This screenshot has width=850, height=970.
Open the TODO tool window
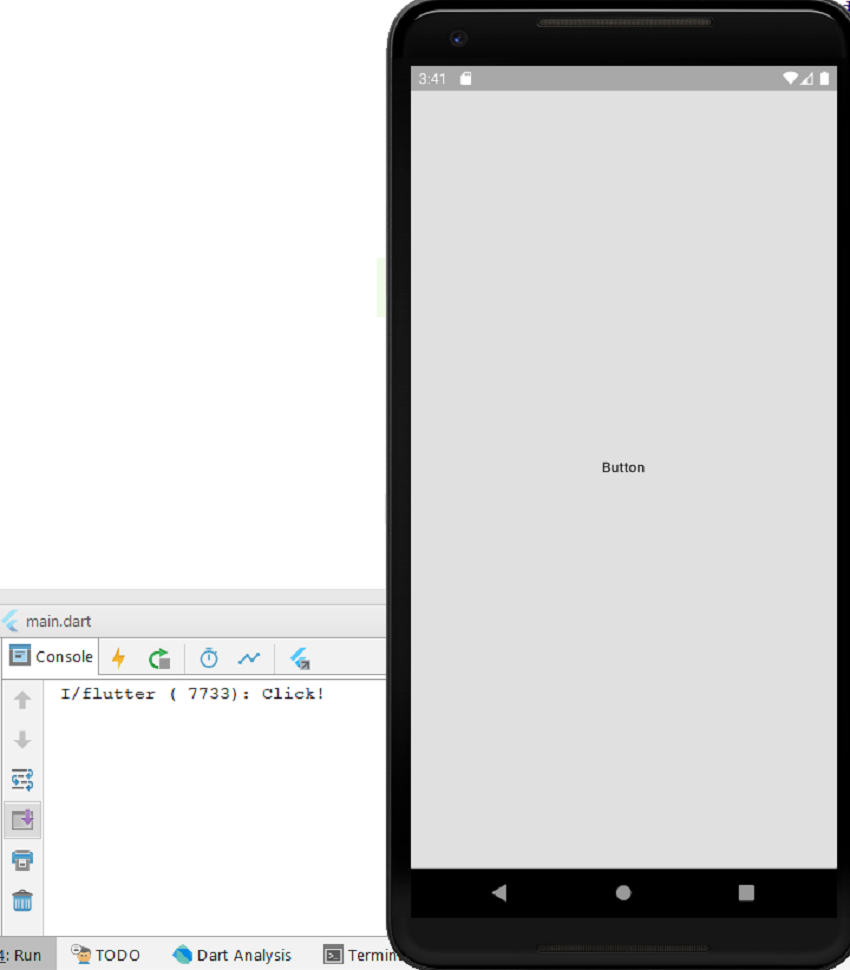[x=104, y=955]
